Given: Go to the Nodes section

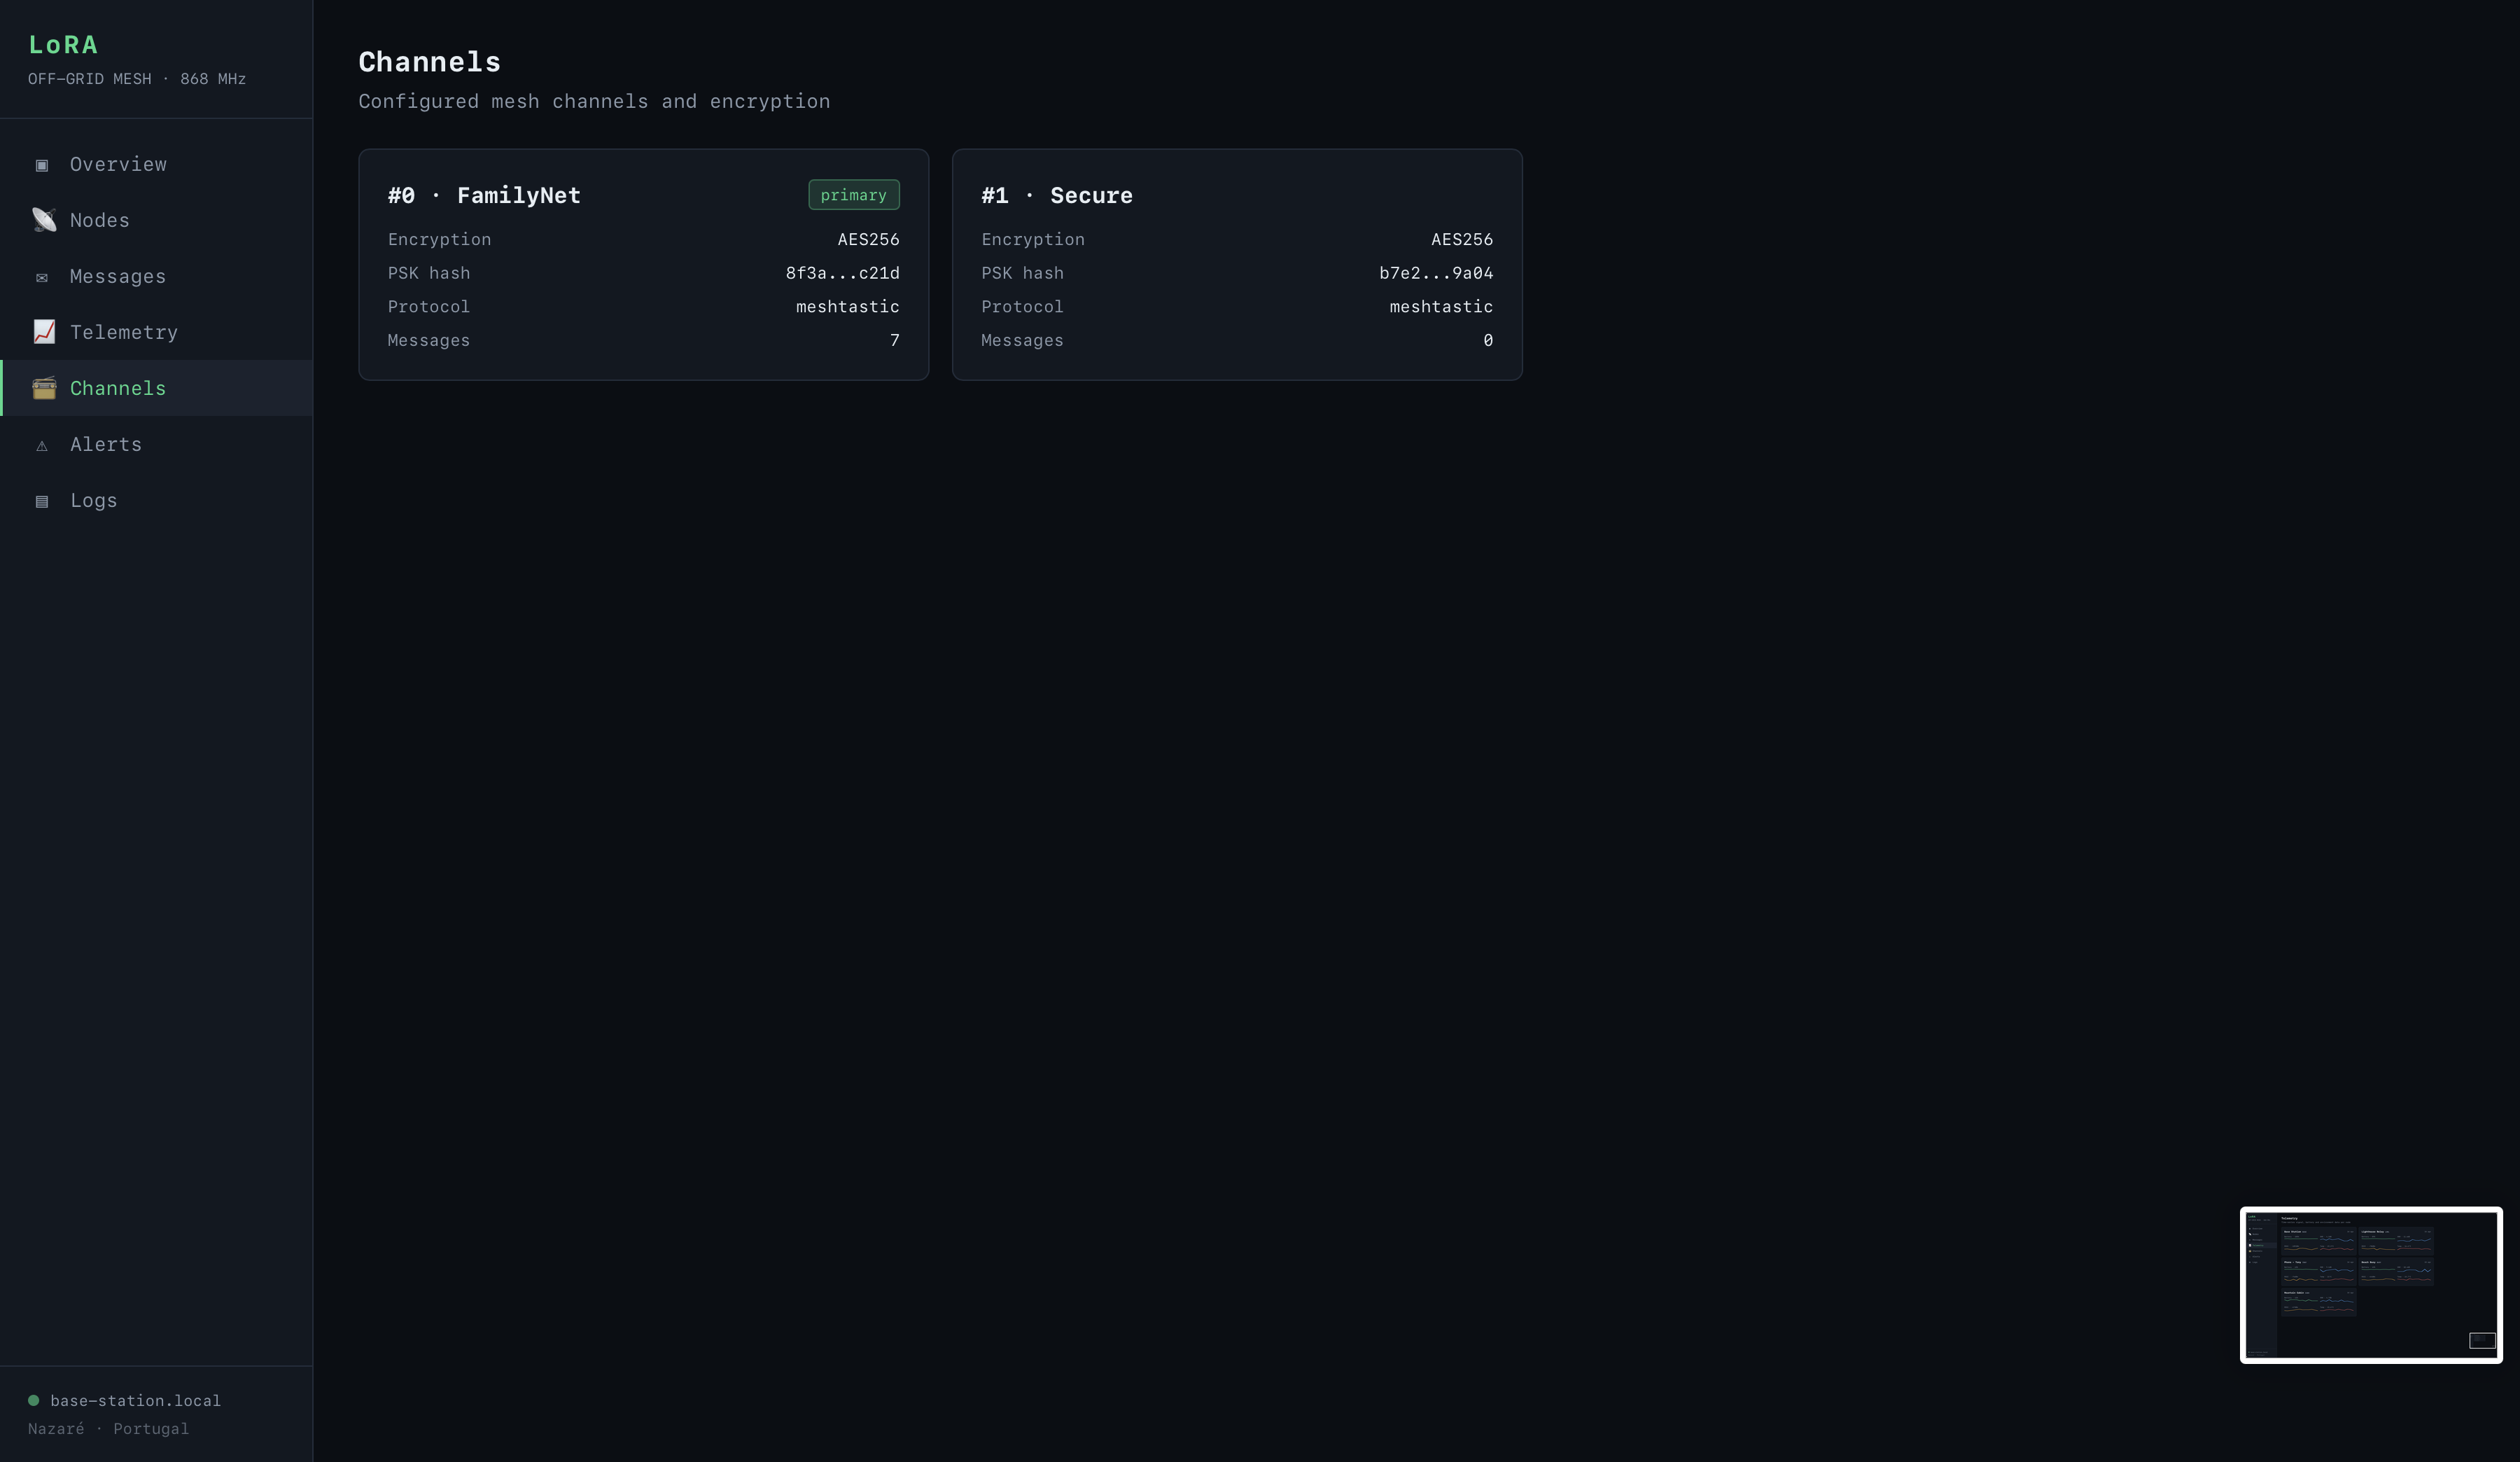Looking at the screenshot, I should 157,220.
